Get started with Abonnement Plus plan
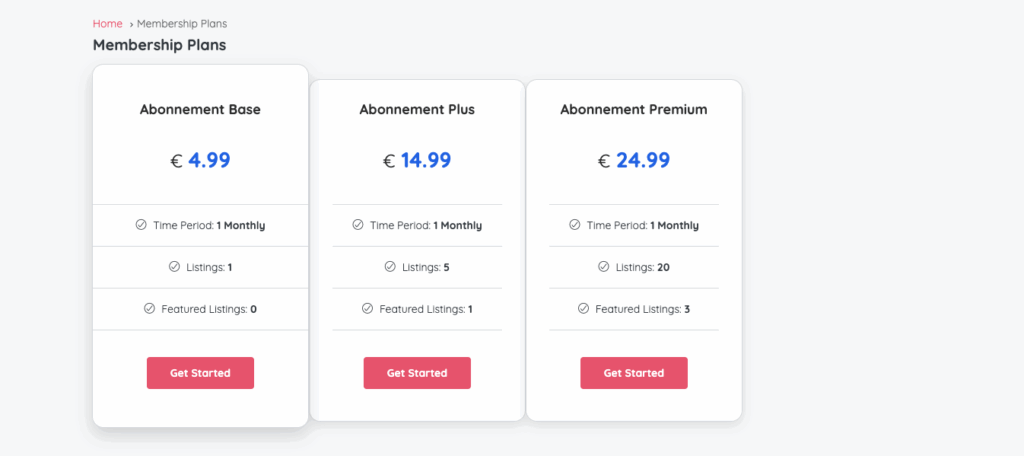Screen dimensions: 1024x456 pos(417,373)
